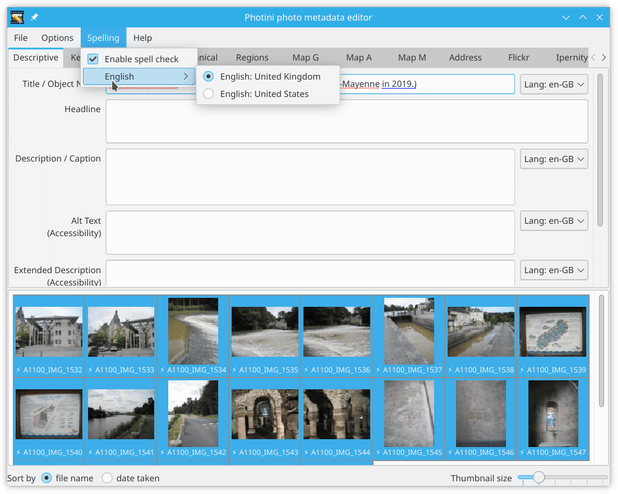
Task: Open Description / Caption Lang: en-GB dropdown
Action: (x=554, y=159)
